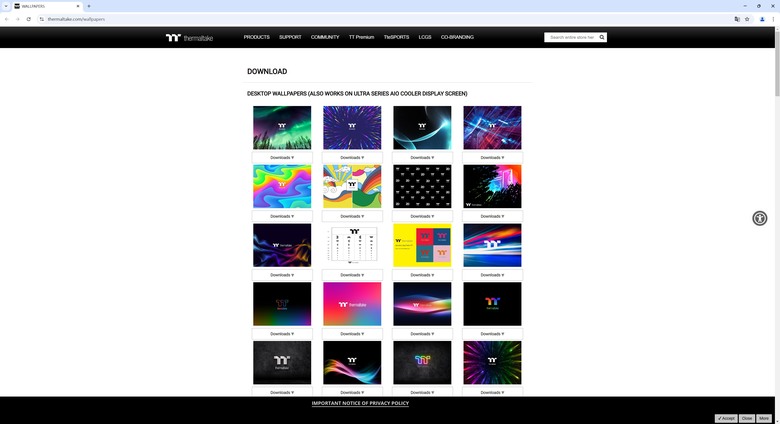The image size is (780, 424).
Task: Click the address bar URL
Action: (76, 19)
